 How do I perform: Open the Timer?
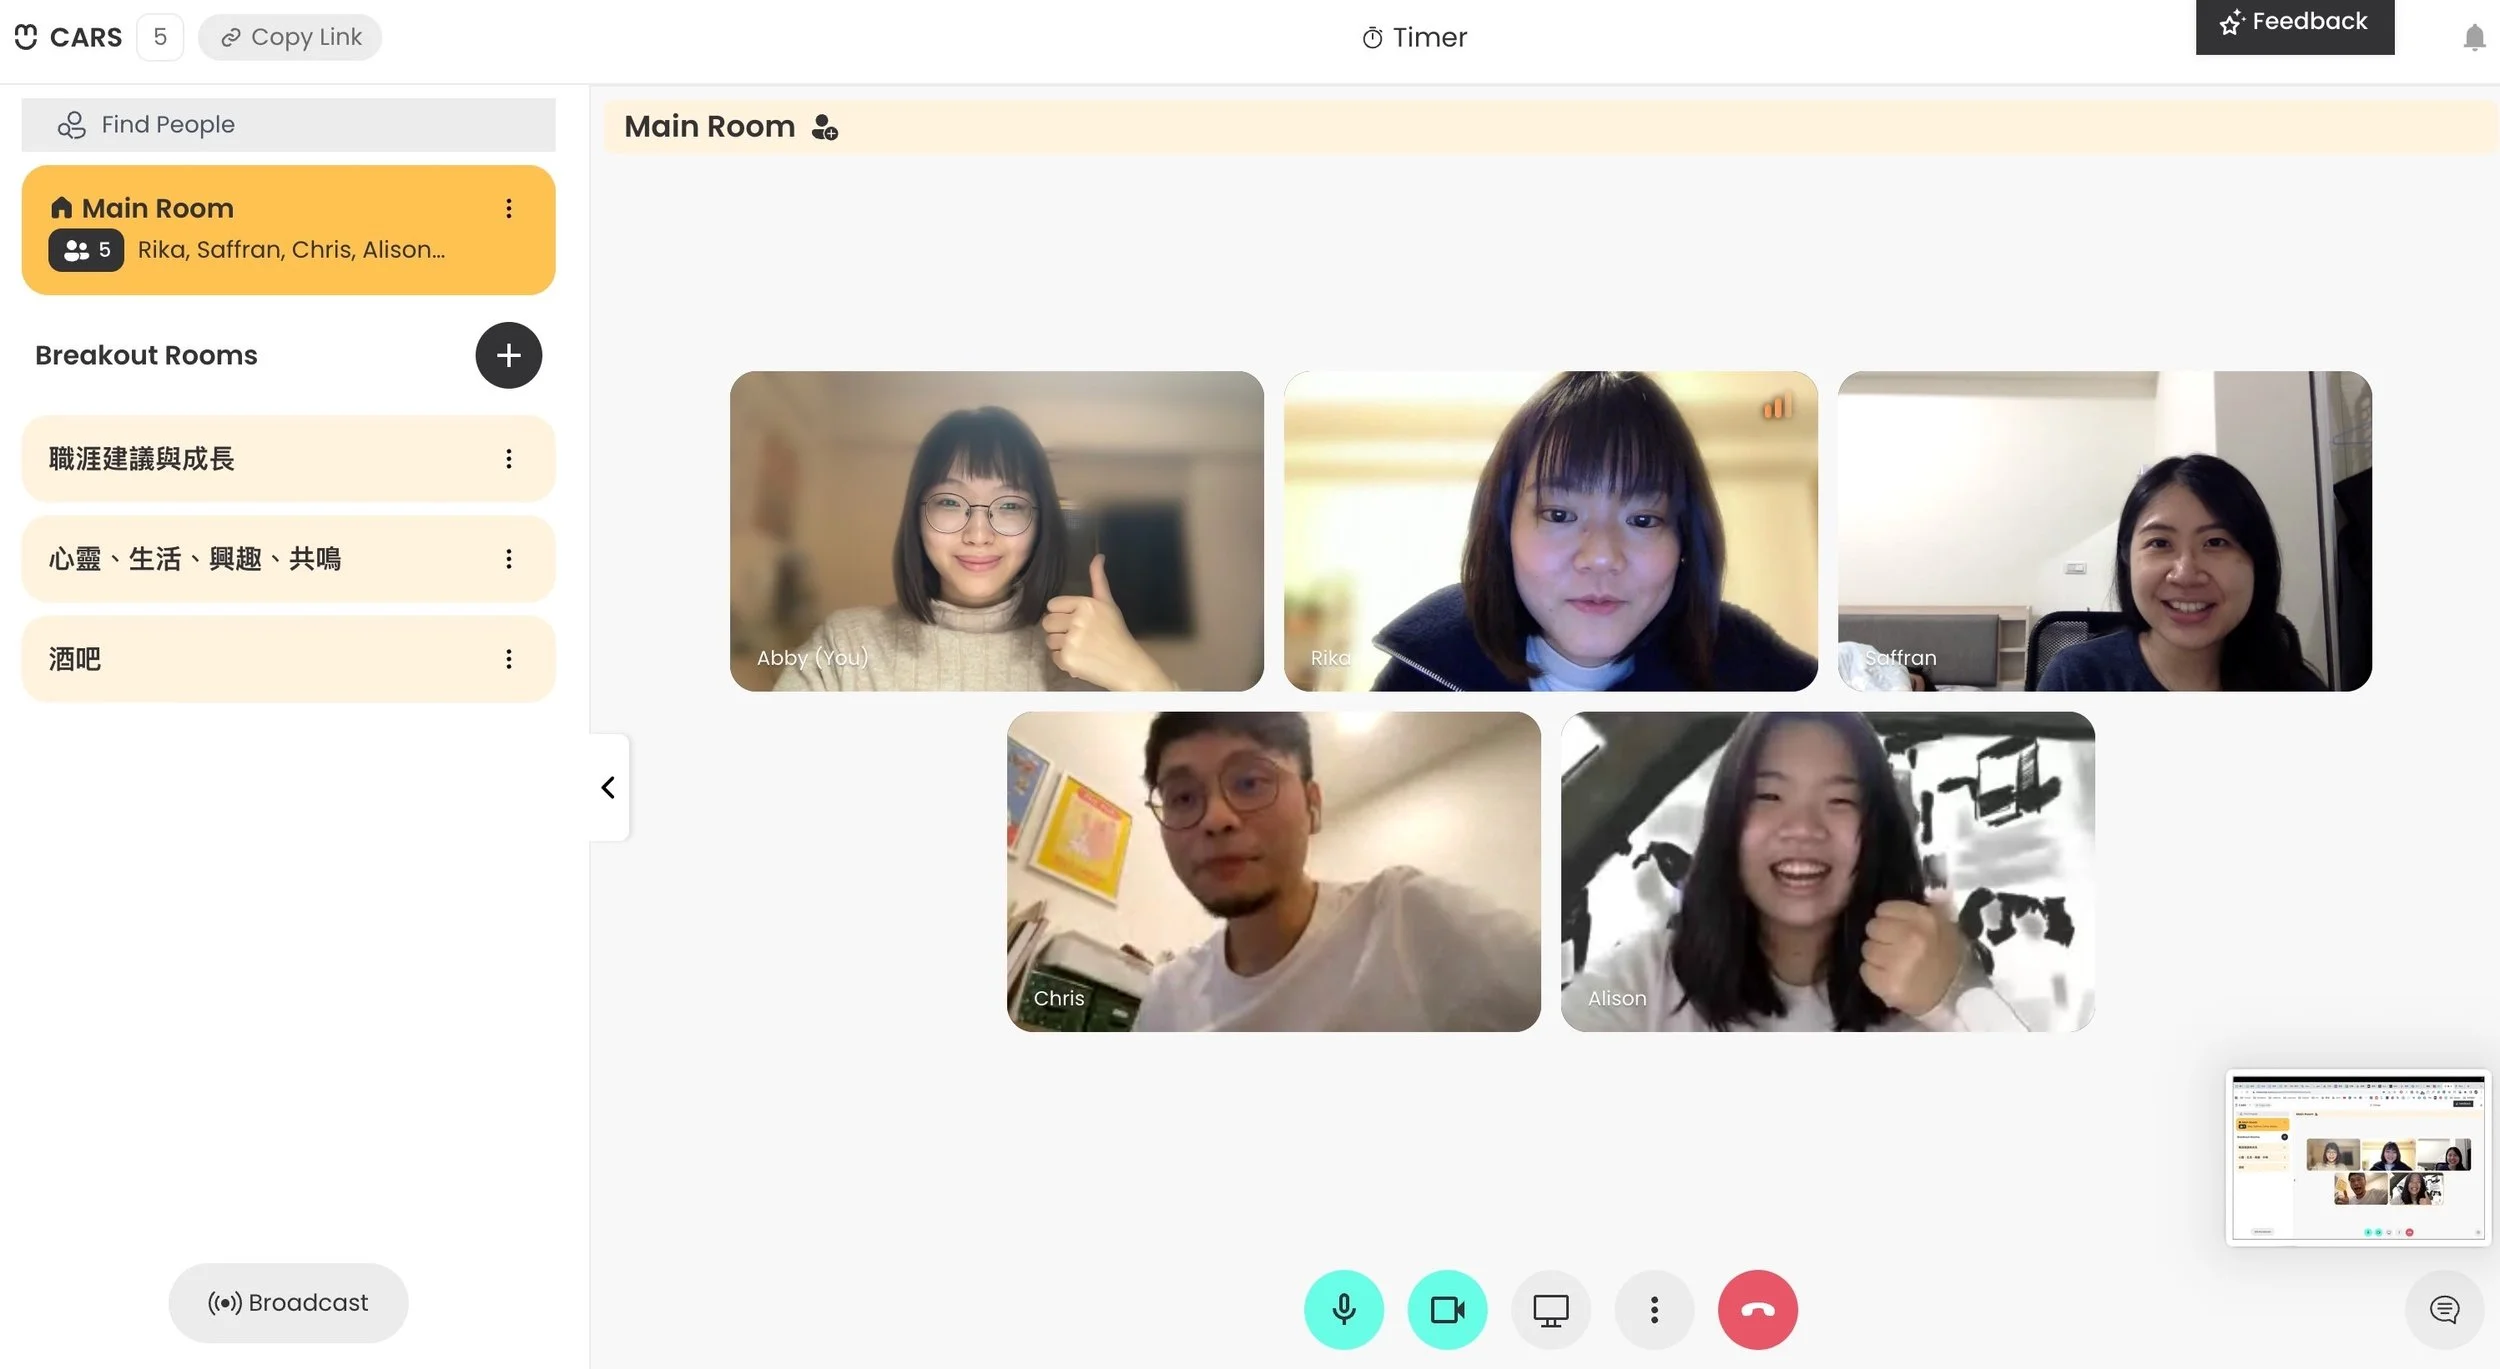(1414, 38)
